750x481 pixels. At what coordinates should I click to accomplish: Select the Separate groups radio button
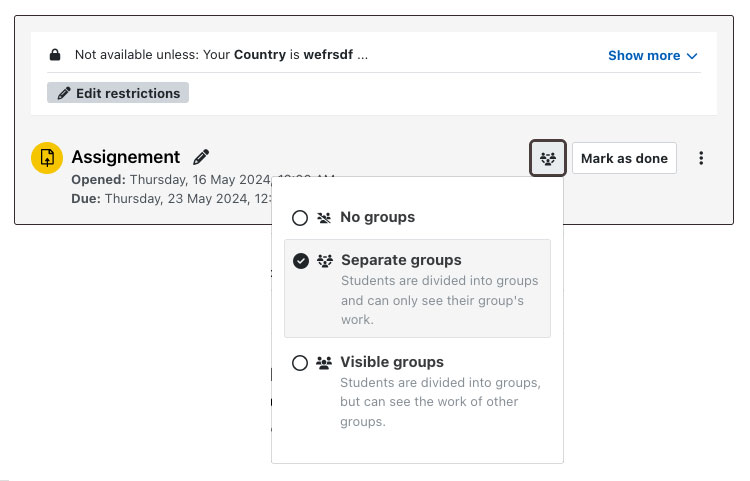(x=300, y=261)
